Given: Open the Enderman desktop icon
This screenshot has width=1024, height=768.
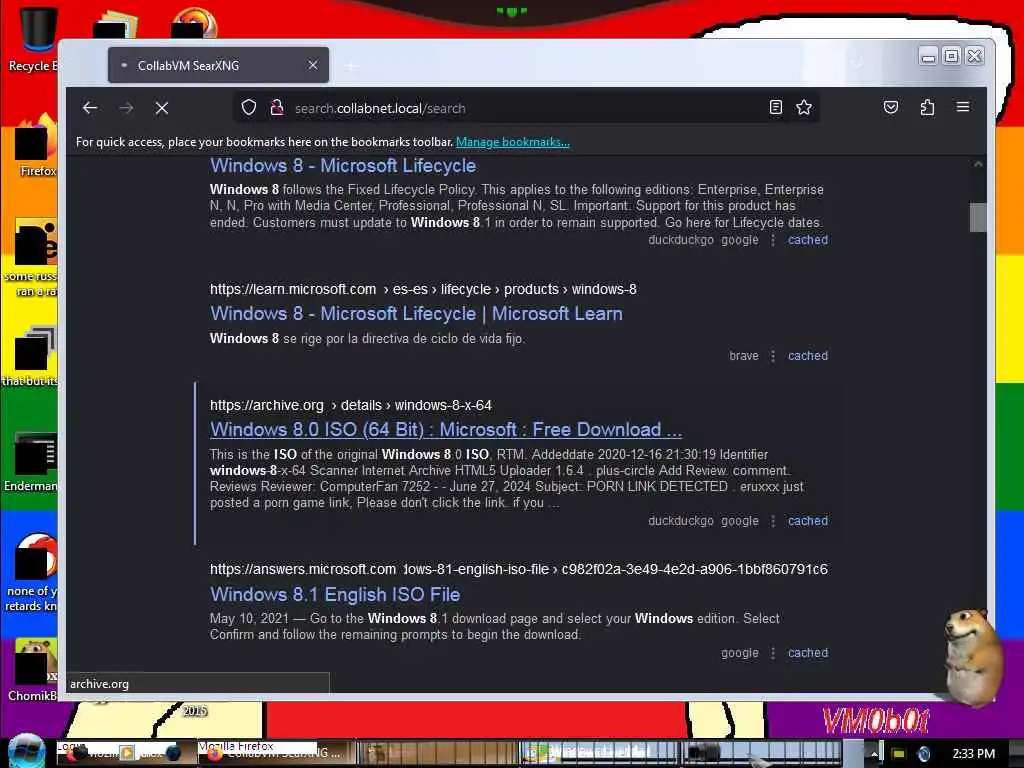Looking at the screenshot, I should pyautogui.click(x=33, y=461).
